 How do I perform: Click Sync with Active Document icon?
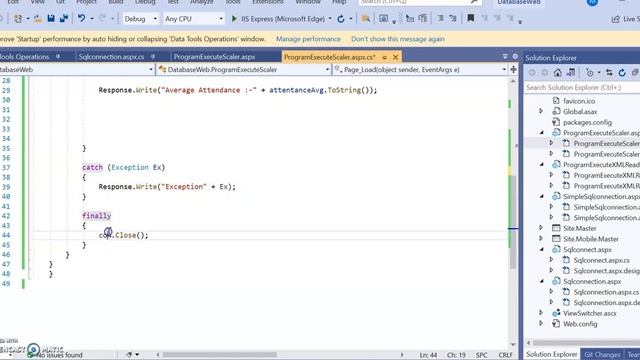click(x=609, y=73)
